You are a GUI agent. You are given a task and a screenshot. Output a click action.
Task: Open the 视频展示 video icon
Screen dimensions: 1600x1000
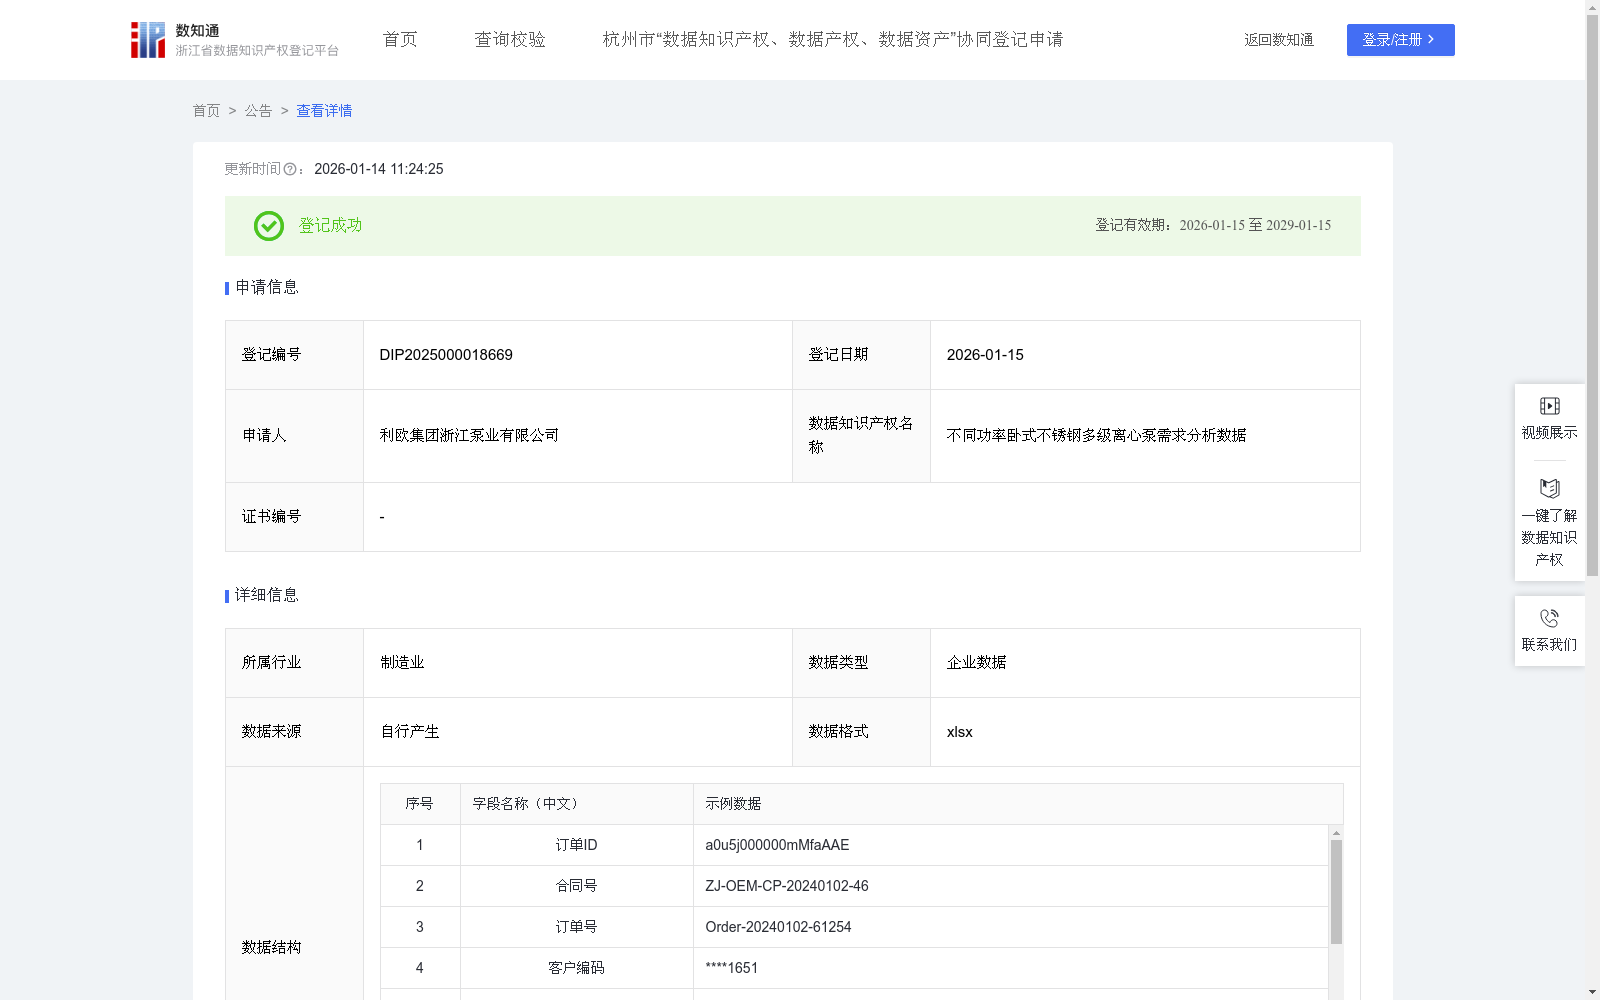coord(1549,406)
